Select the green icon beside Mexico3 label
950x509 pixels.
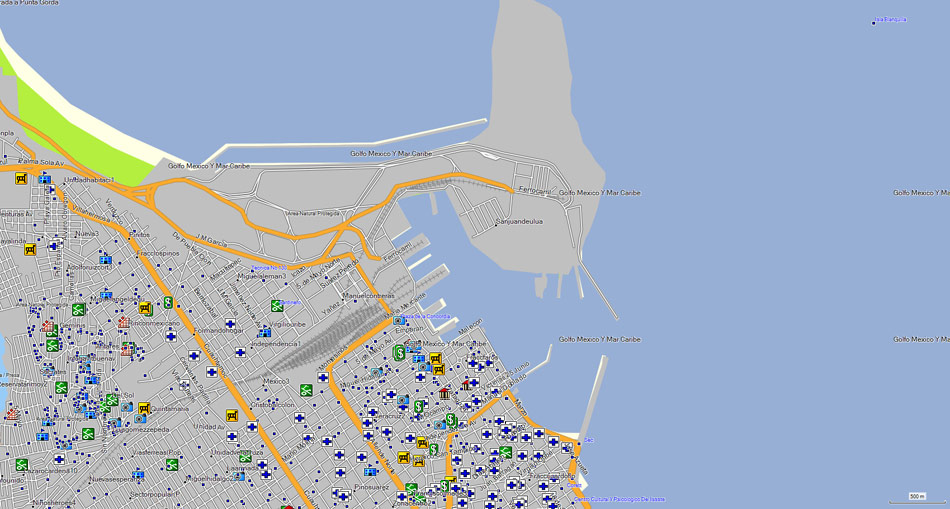click(x=306, y=390)
